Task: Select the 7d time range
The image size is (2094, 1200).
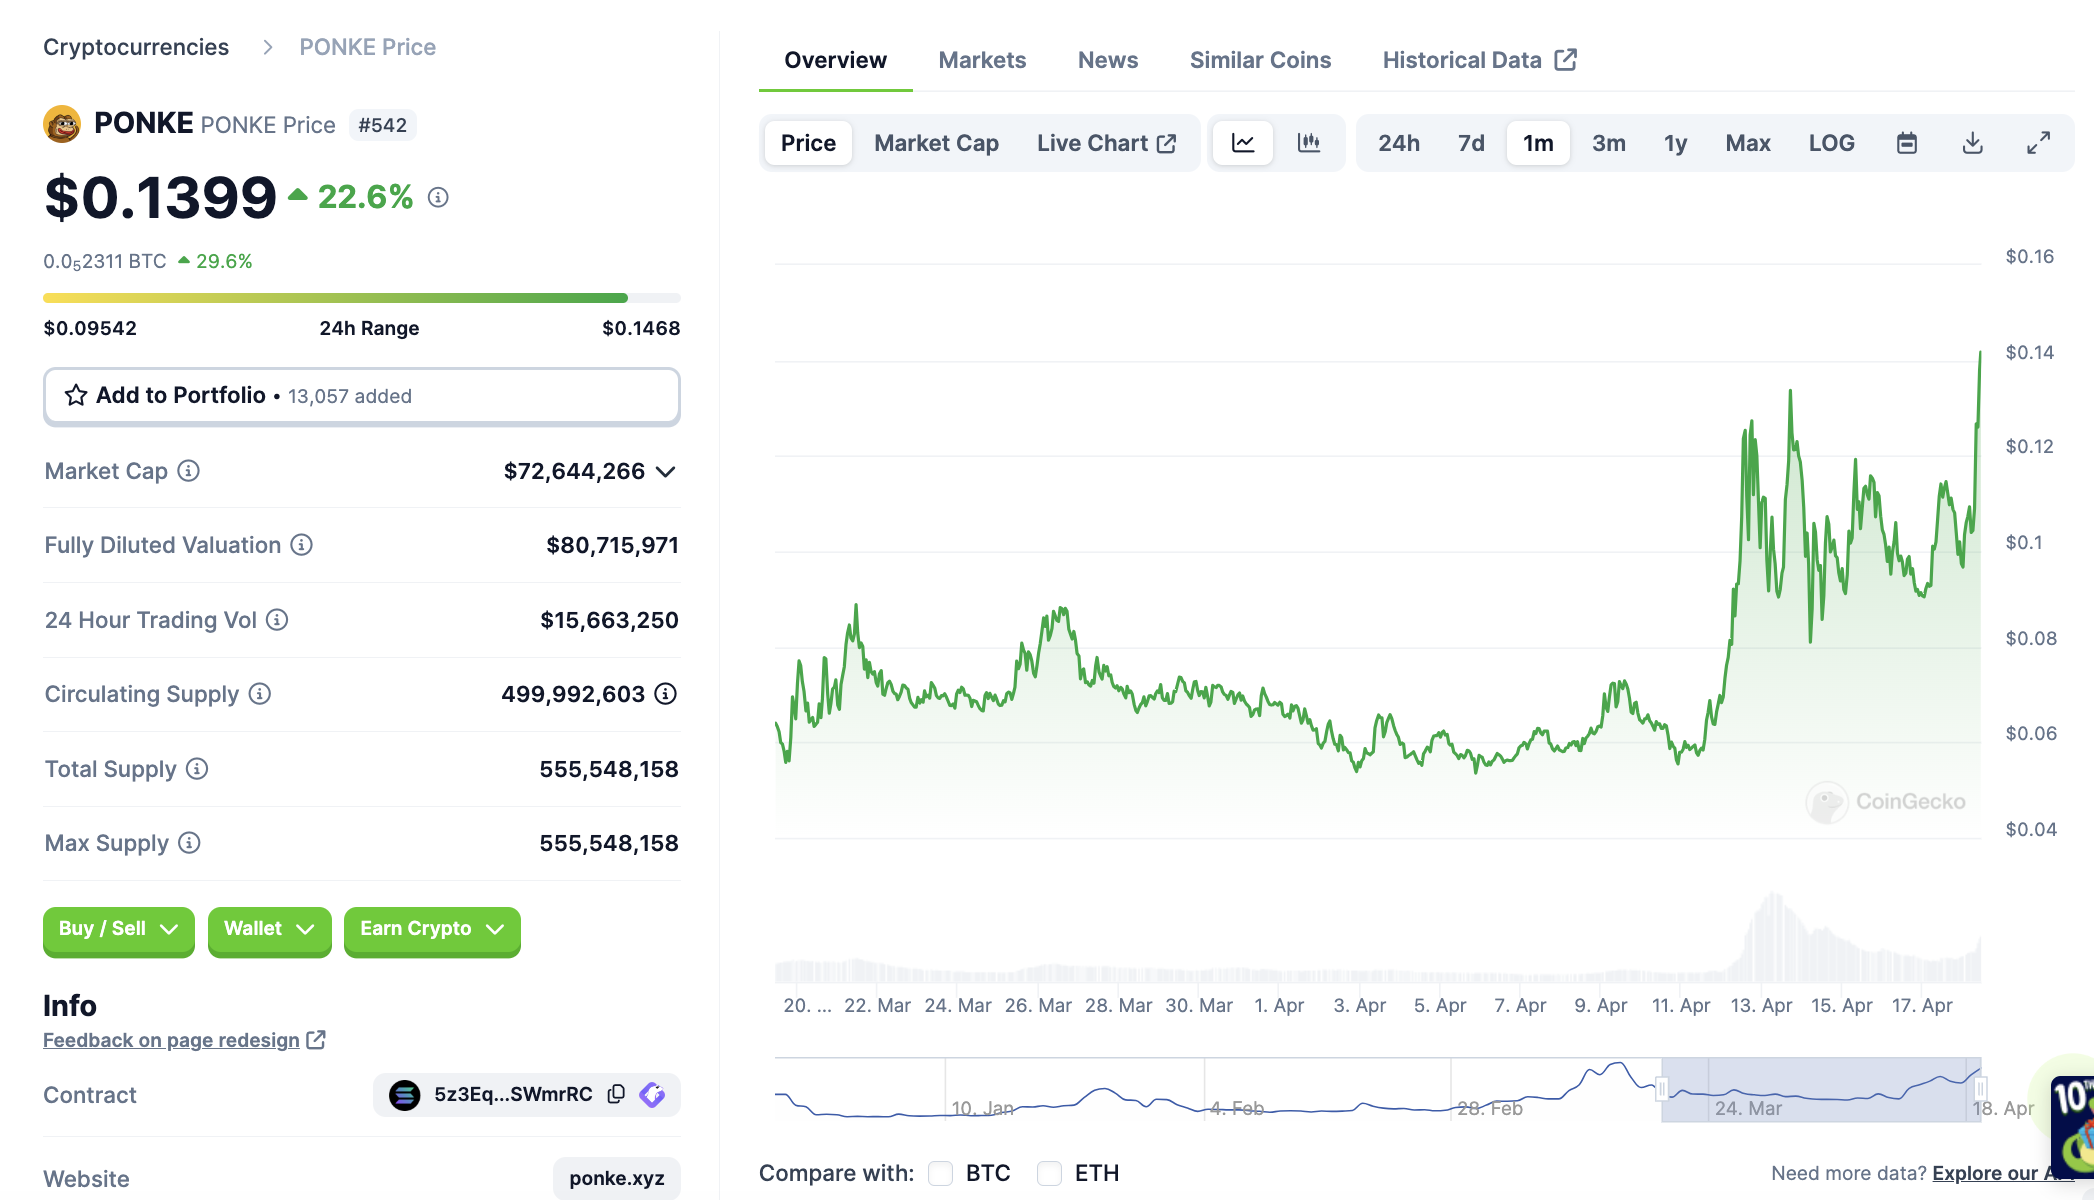Action: click(1471, 143)
